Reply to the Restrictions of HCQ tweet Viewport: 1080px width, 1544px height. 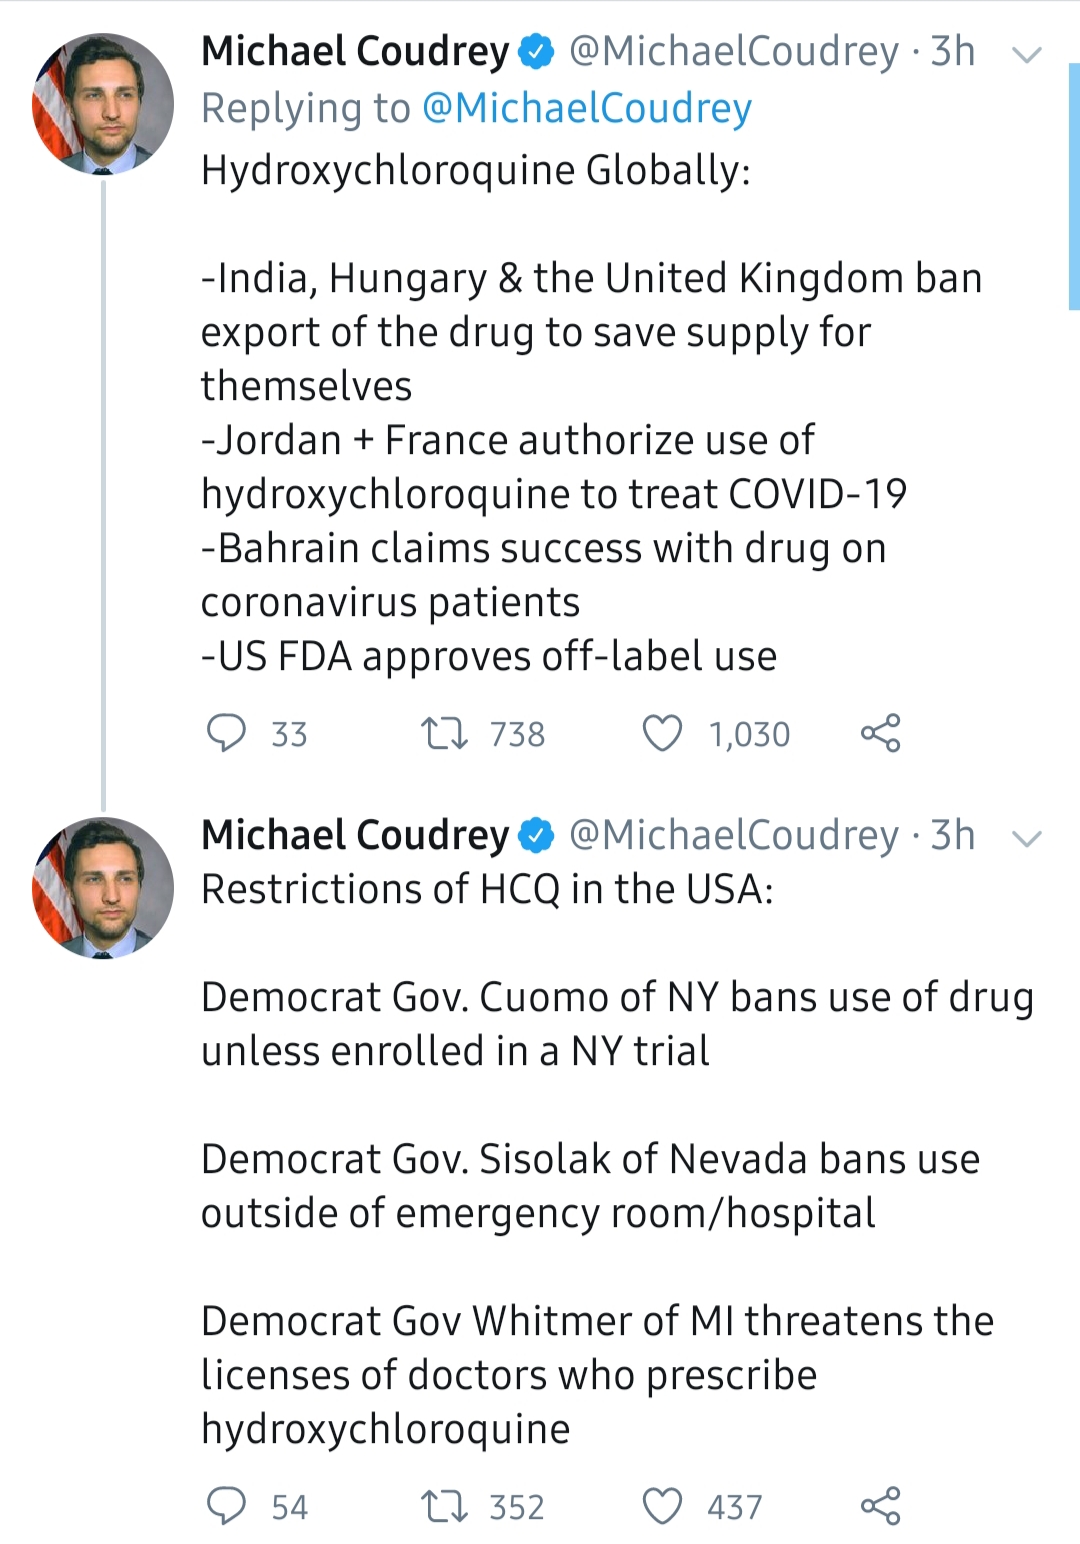(x=226, y=1506)
